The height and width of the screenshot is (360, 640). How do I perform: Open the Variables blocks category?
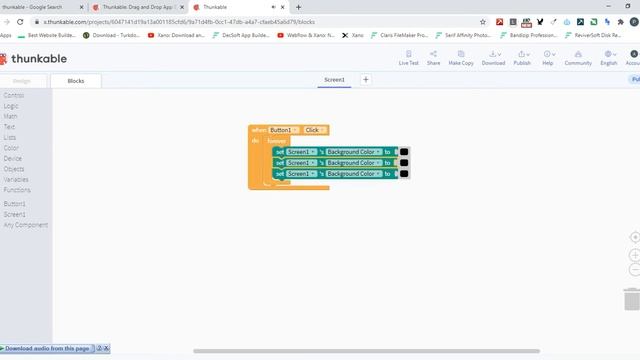pyautogui.click(x=16, y=180)
